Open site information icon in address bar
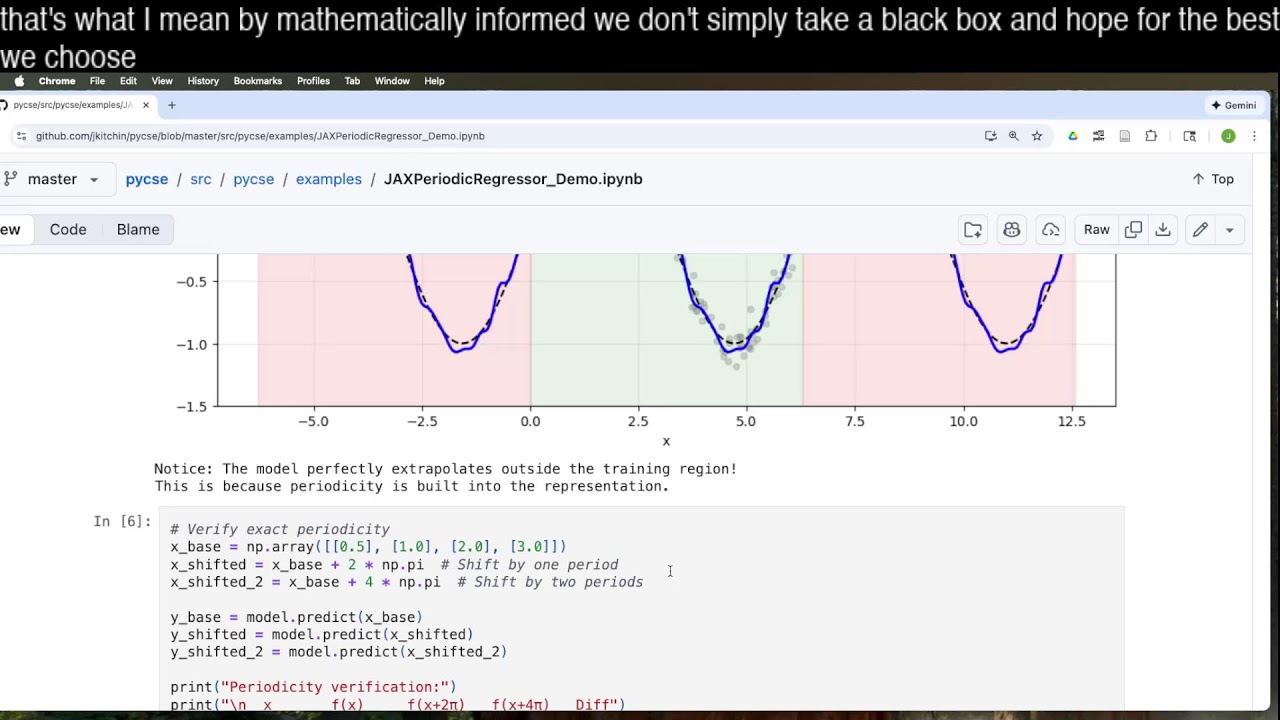The width and height of the screenshot is (1280, 720). pos(21,136)
